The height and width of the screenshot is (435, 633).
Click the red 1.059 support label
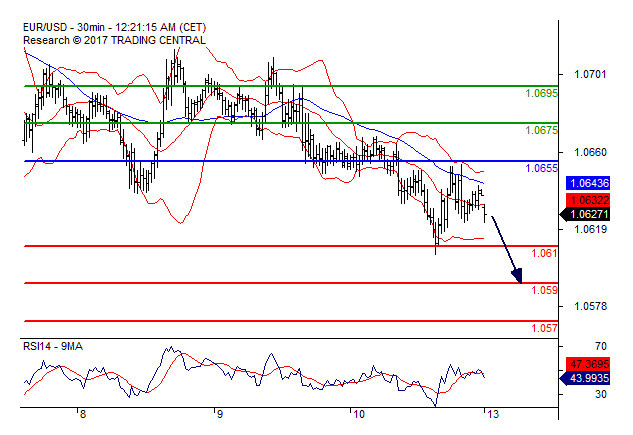tap(544, 290)
